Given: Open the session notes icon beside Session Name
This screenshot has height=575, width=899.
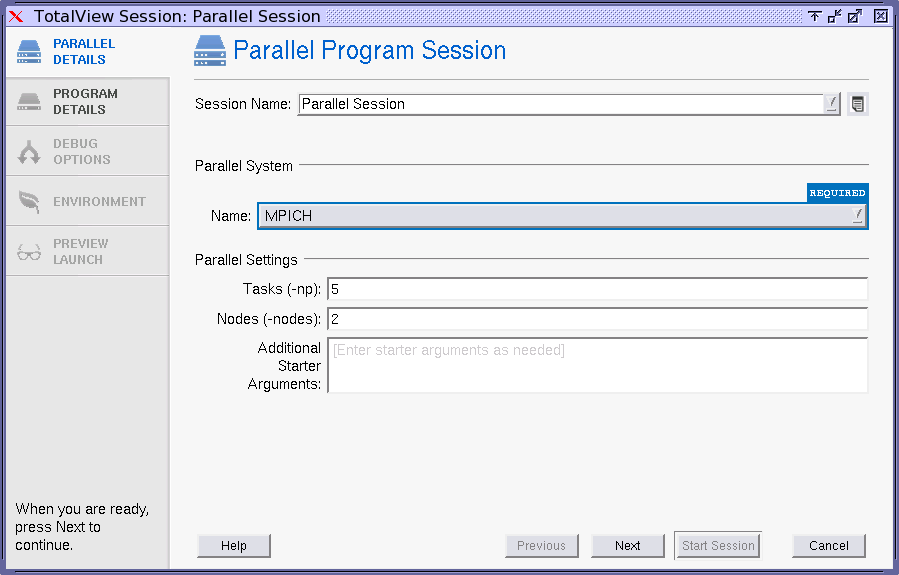Looking at the screenshot, I should point(857,104).
